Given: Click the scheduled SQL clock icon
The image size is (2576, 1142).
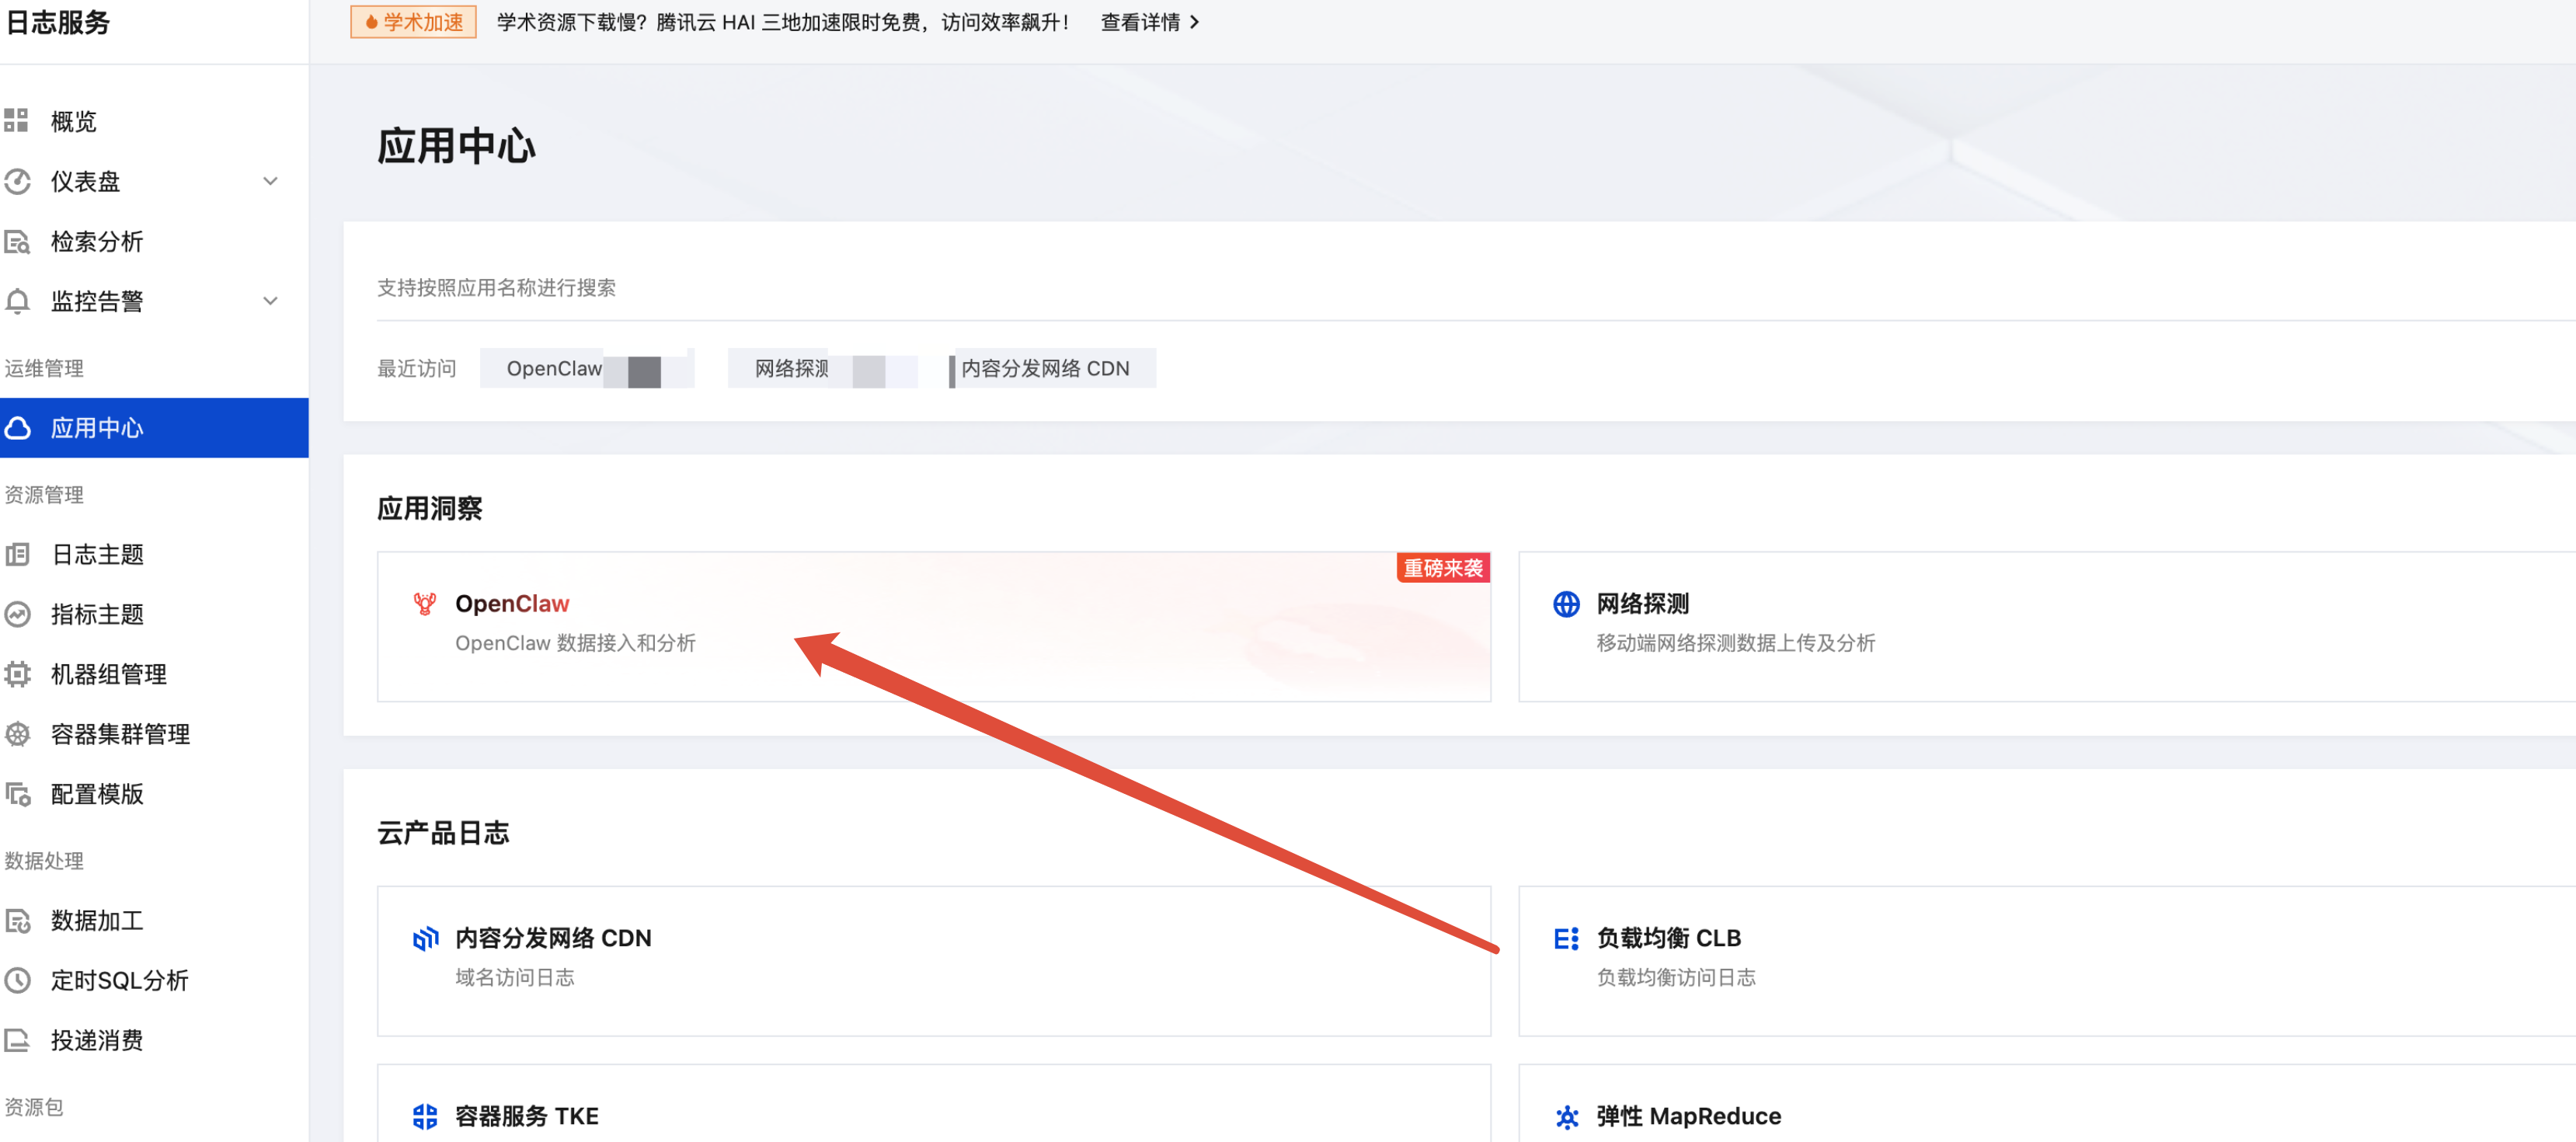Looking at the screenshot, I should pyautogui.click(x=17, y=980).
